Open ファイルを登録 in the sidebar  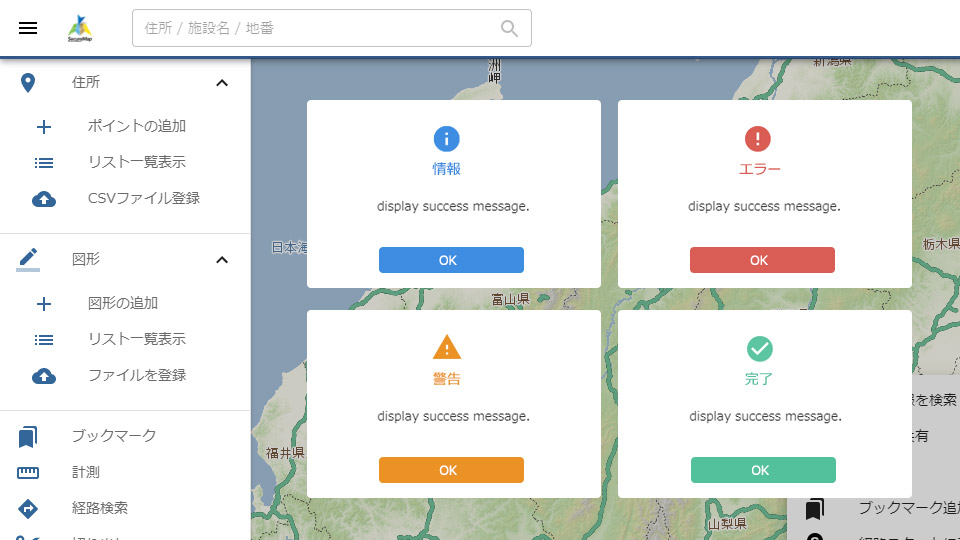pyautogui.click(x=137, y=375)
